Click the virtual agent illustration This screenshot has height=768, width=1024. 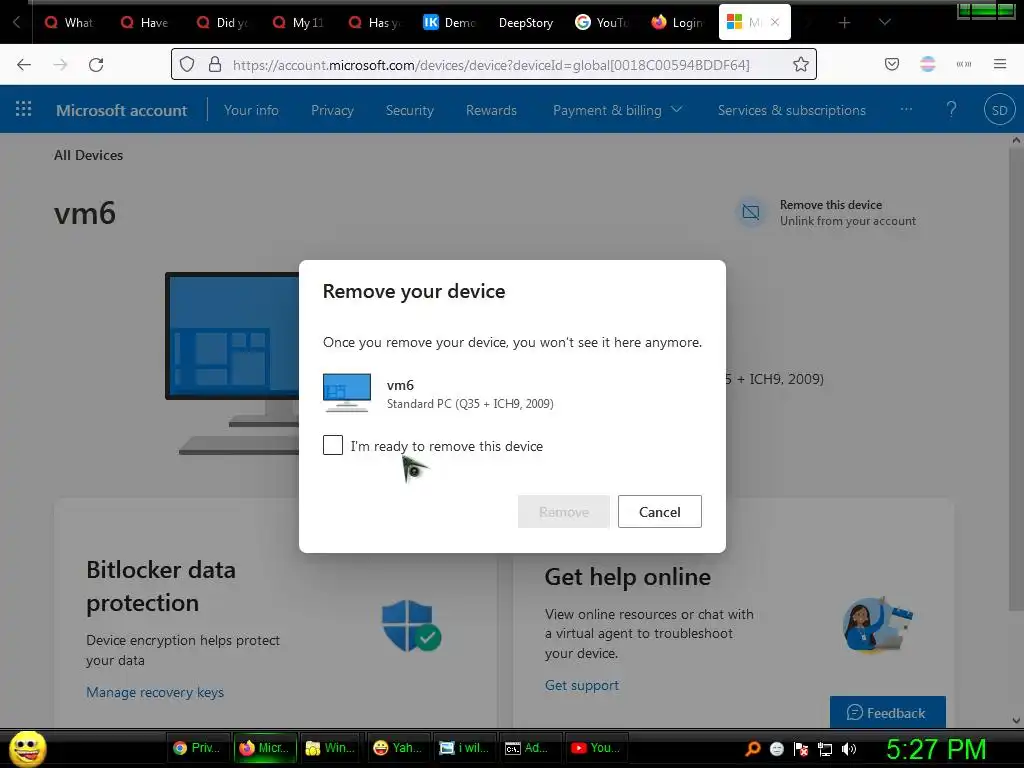pyautogui.click(x=877, y=624)
